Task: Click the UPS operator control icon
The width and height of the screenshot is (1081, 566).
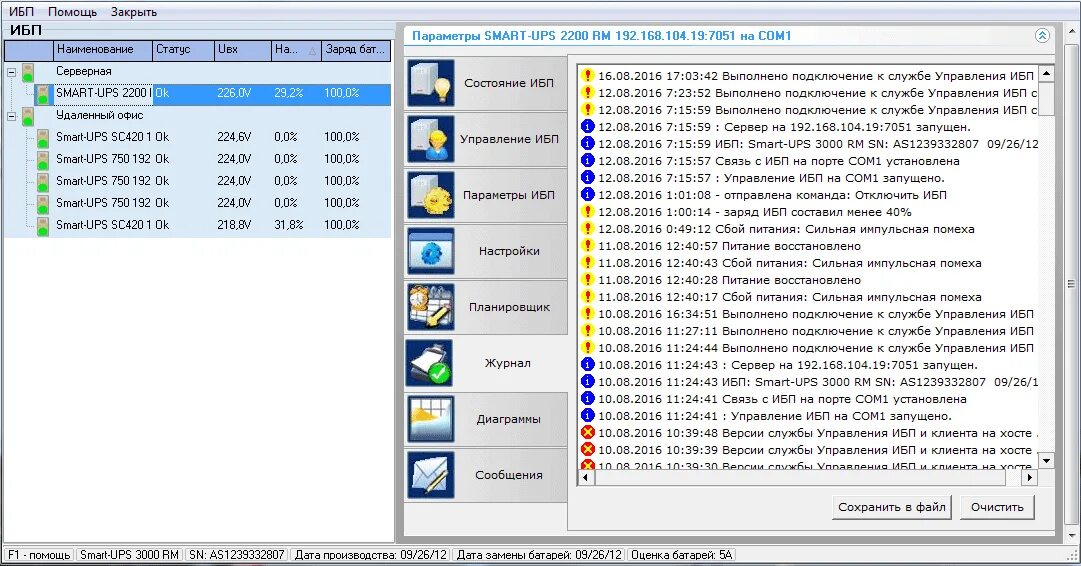Action: [430, 139]
